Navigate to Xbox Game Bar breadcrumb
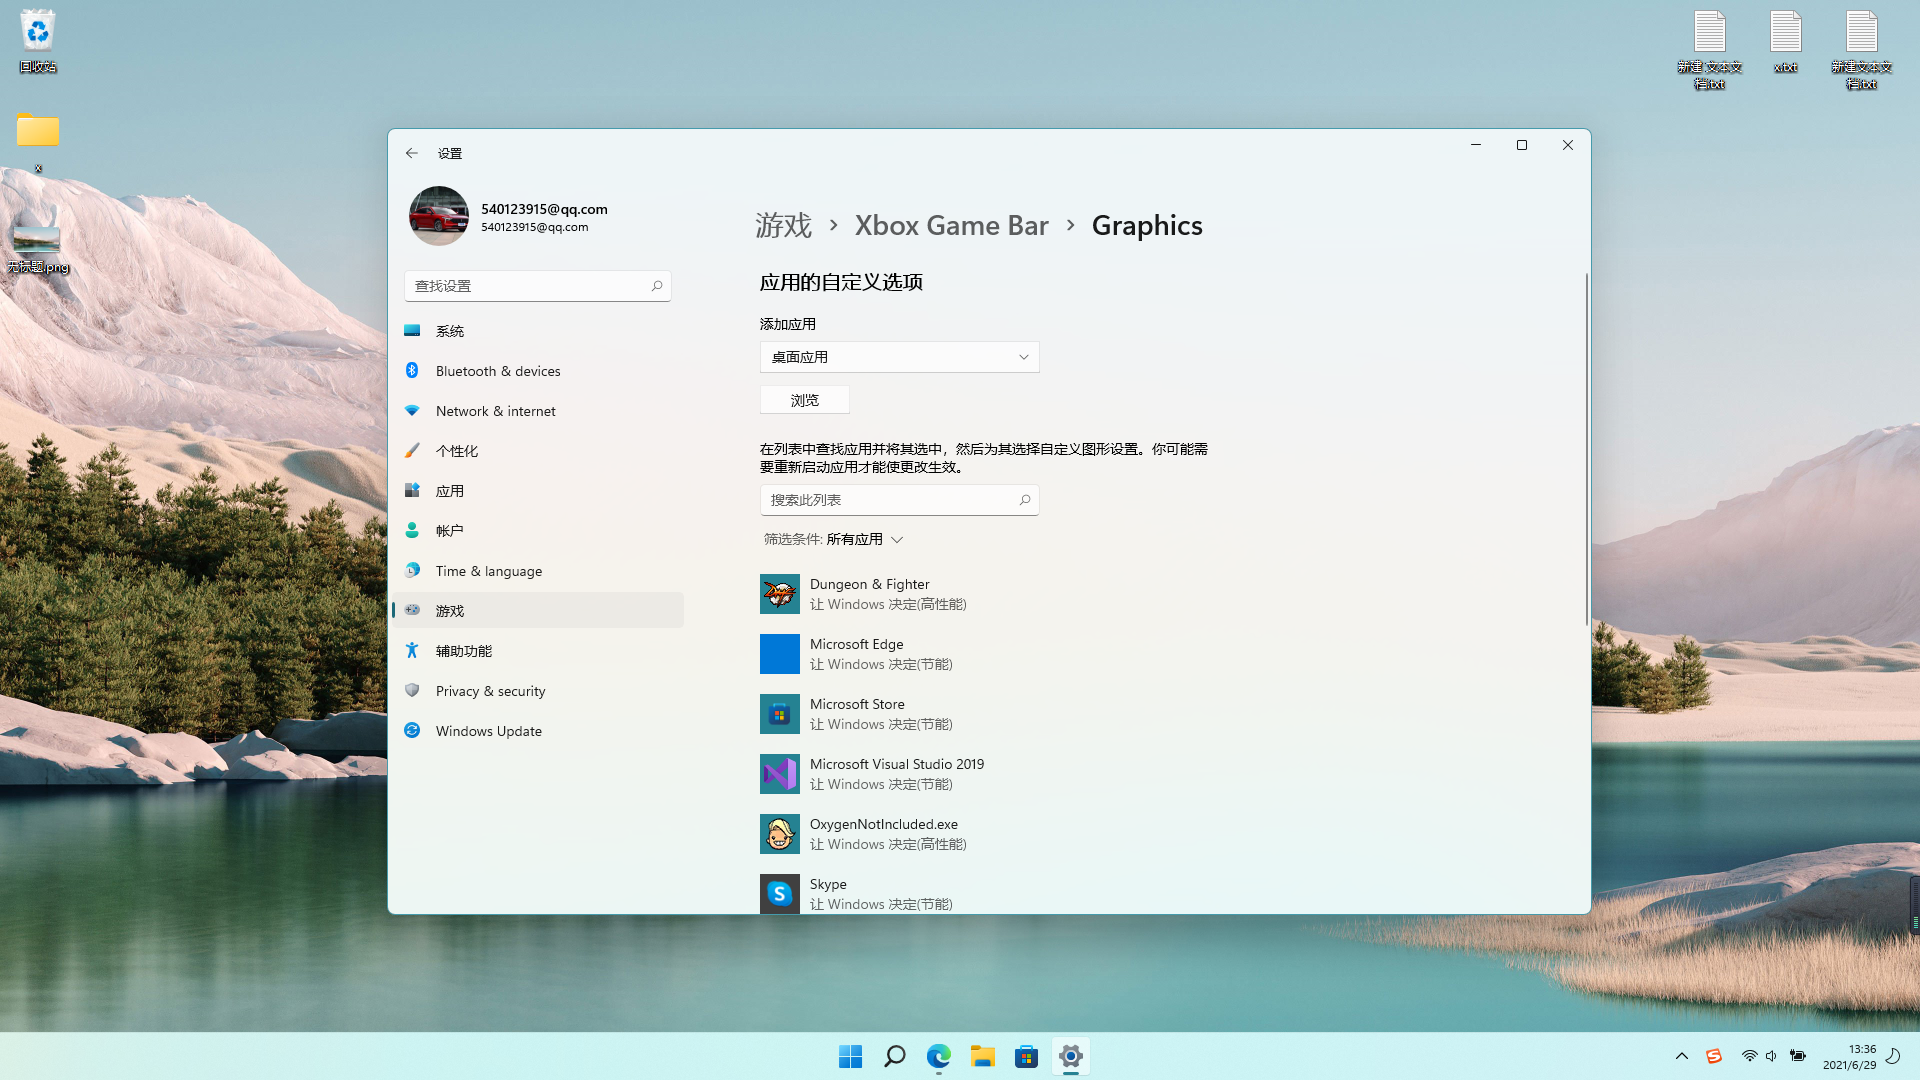The width and height of the screenshot is (1920, 1080). (x=951, y=226)
